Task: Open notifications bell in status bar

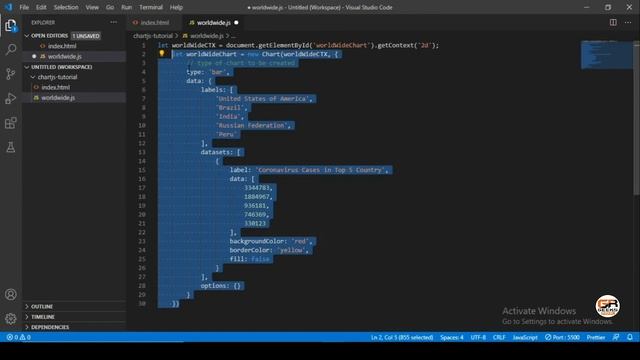Action: point(630,337)
